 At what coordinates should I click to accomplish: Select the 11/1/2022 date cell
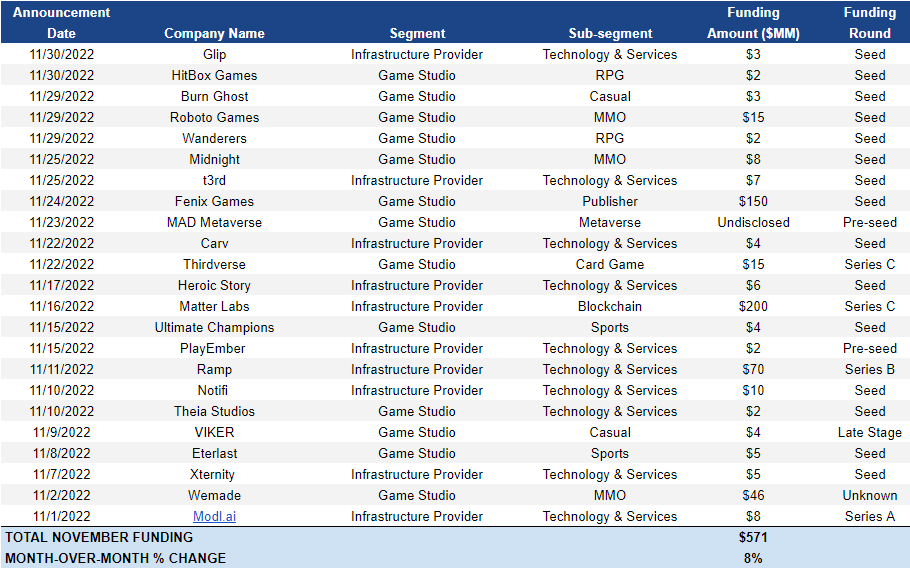point(62,516)
